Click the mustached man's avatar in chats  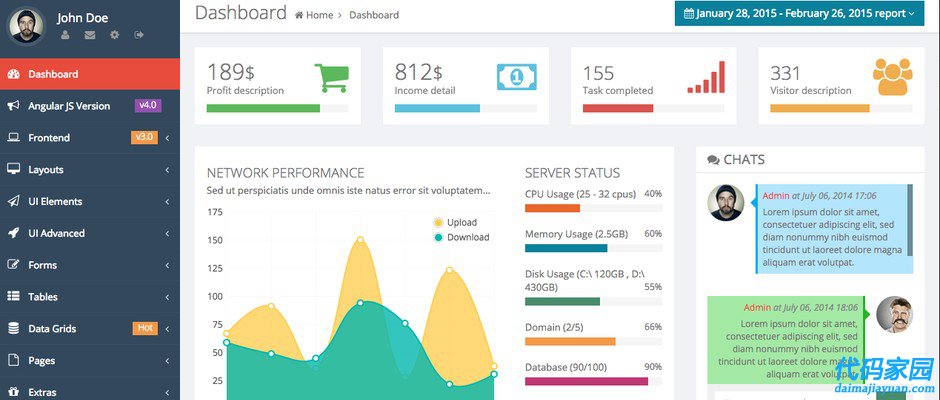[894, 314]
